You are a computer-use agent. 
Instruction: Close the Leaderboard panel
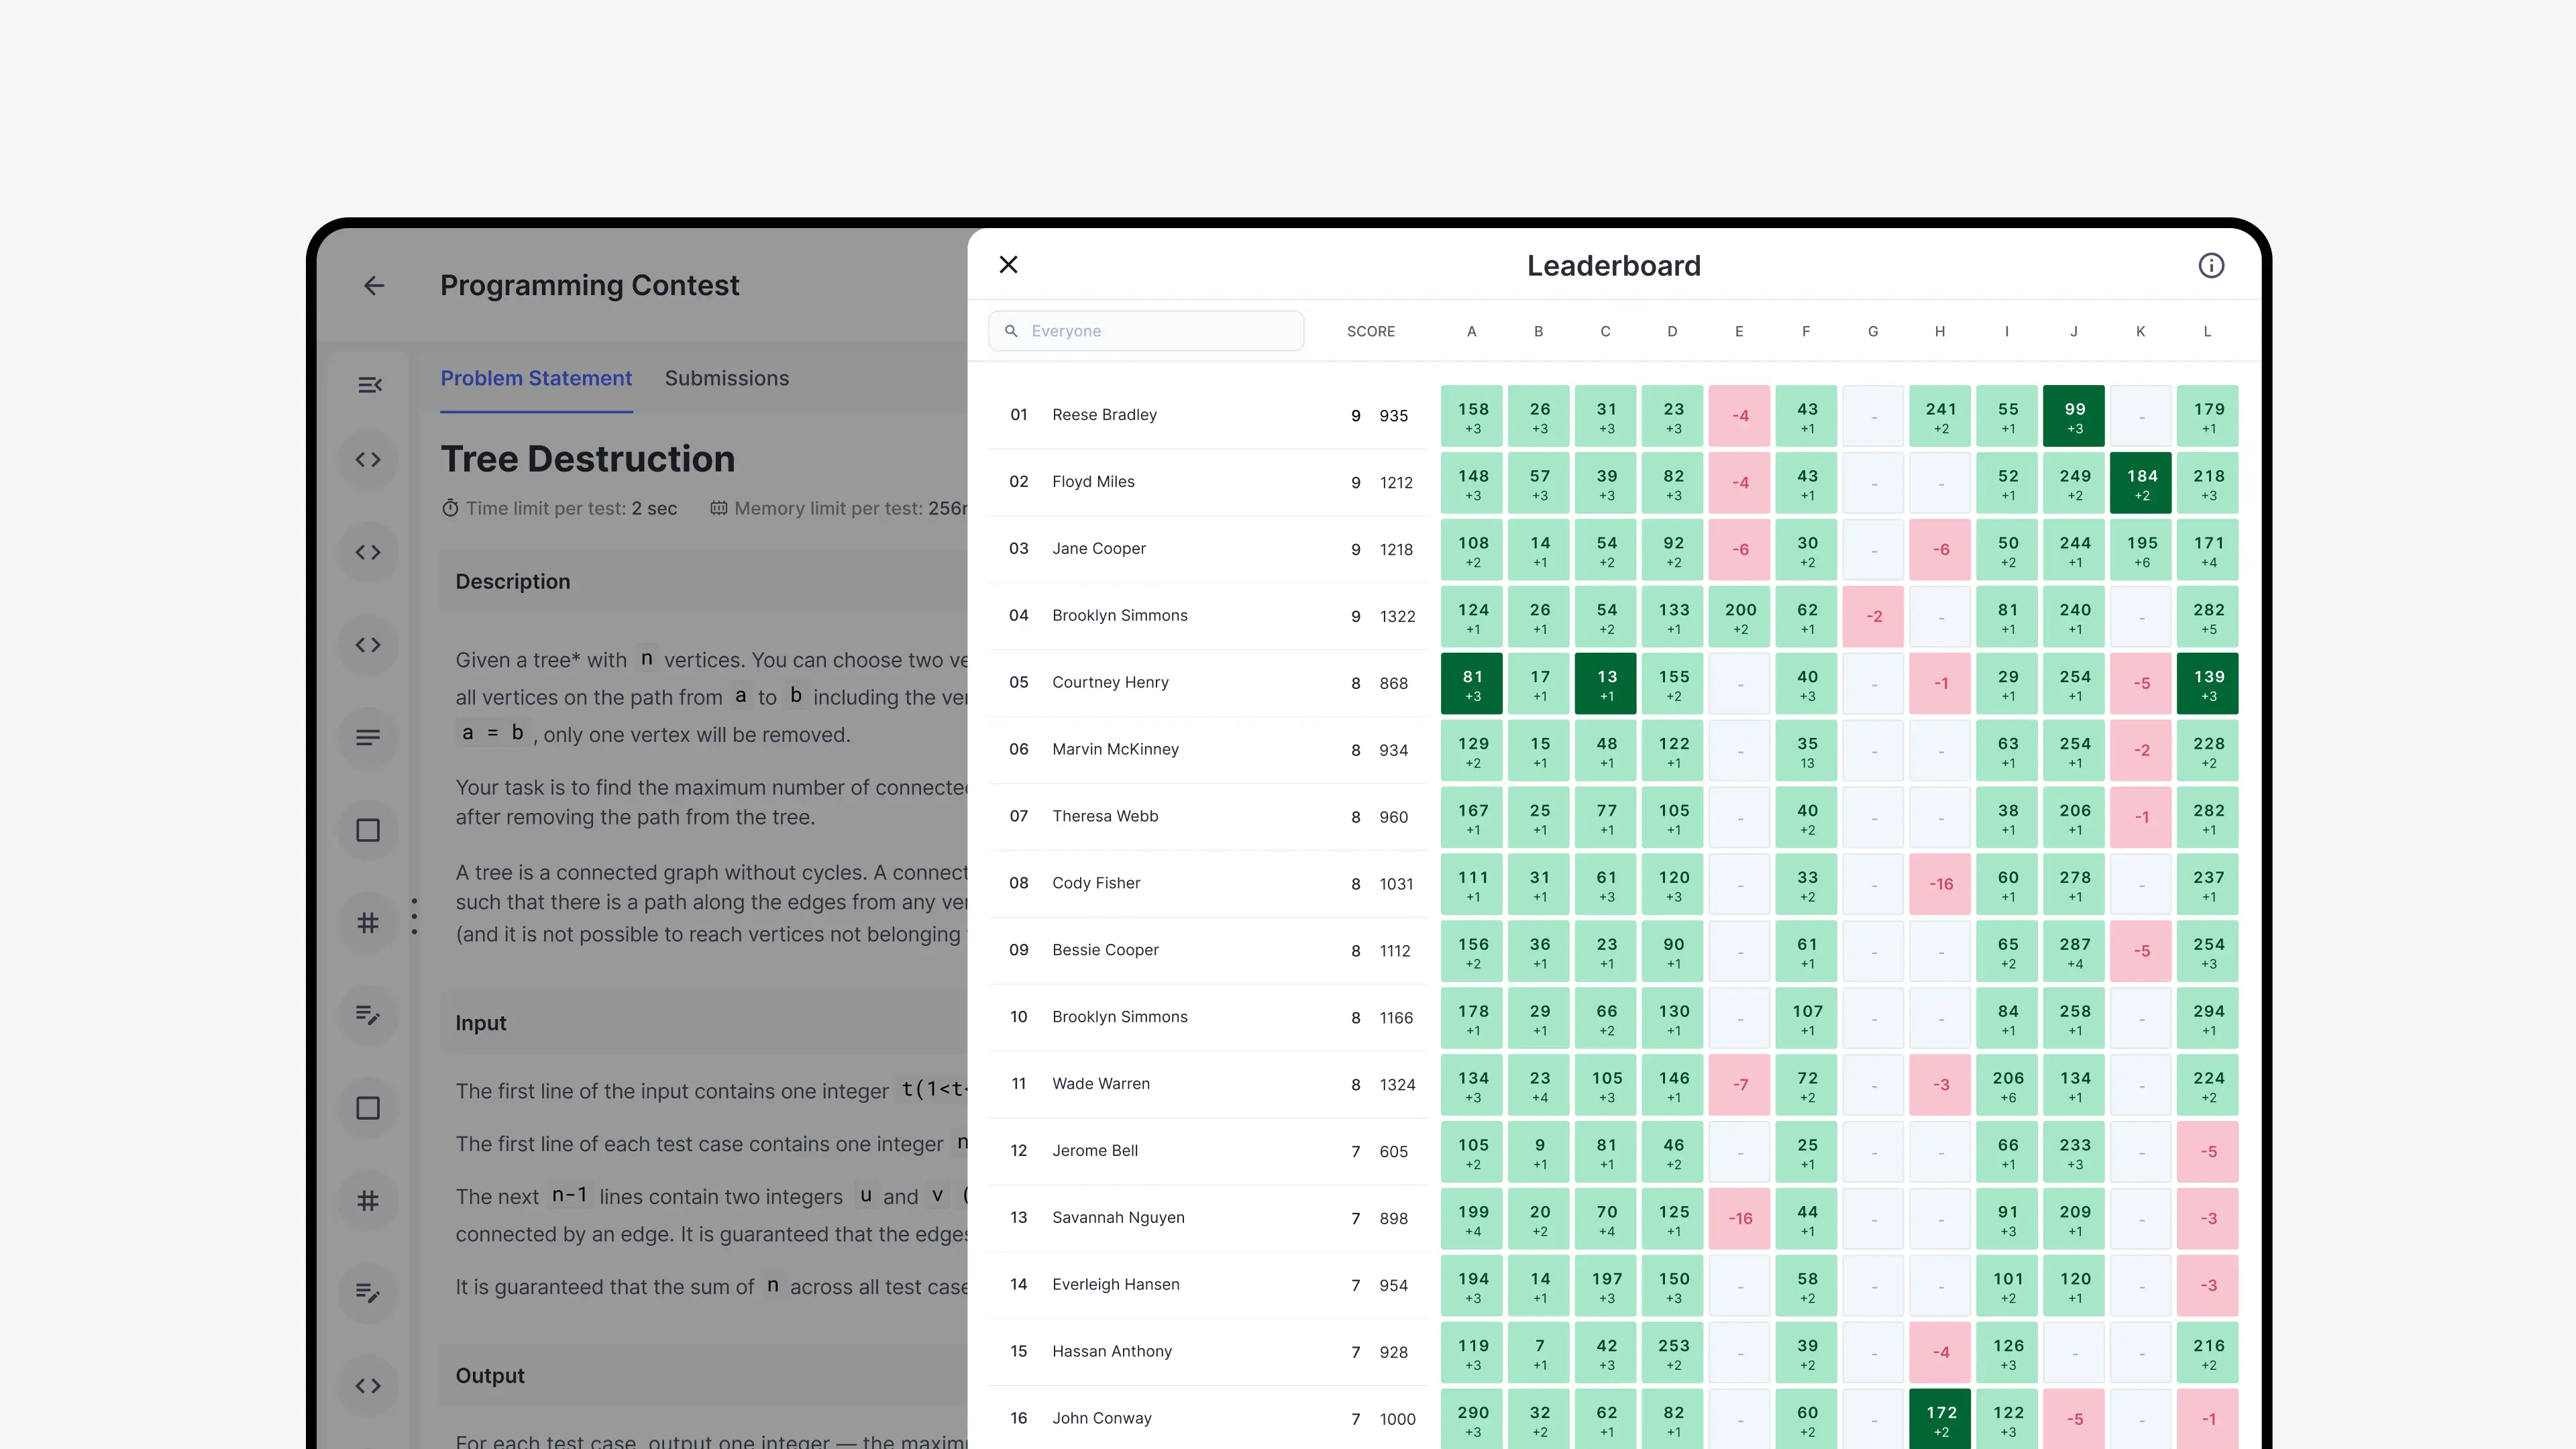[x=1008, y=265]
